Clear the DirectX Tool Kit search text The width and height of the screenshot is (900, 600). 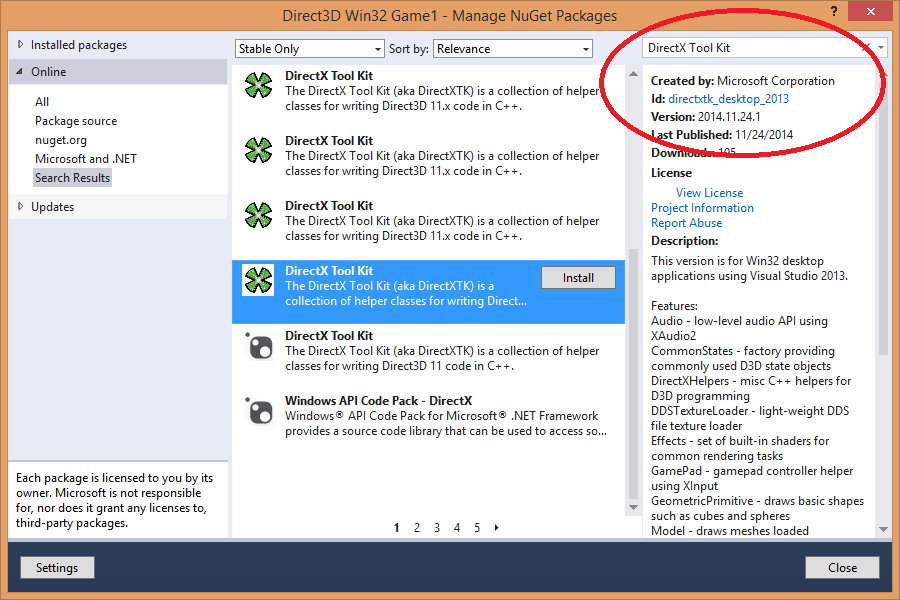point(866,48)
